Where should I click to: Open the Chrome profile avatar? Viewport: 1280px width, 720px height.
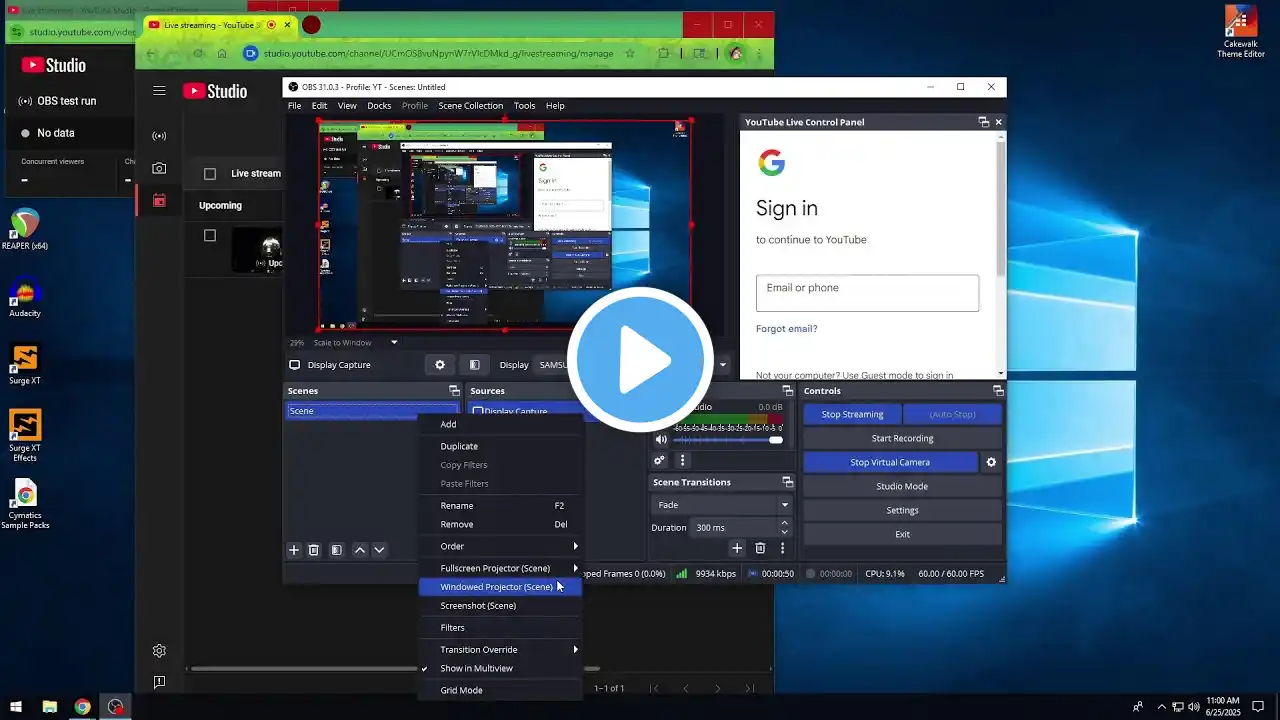736,53
